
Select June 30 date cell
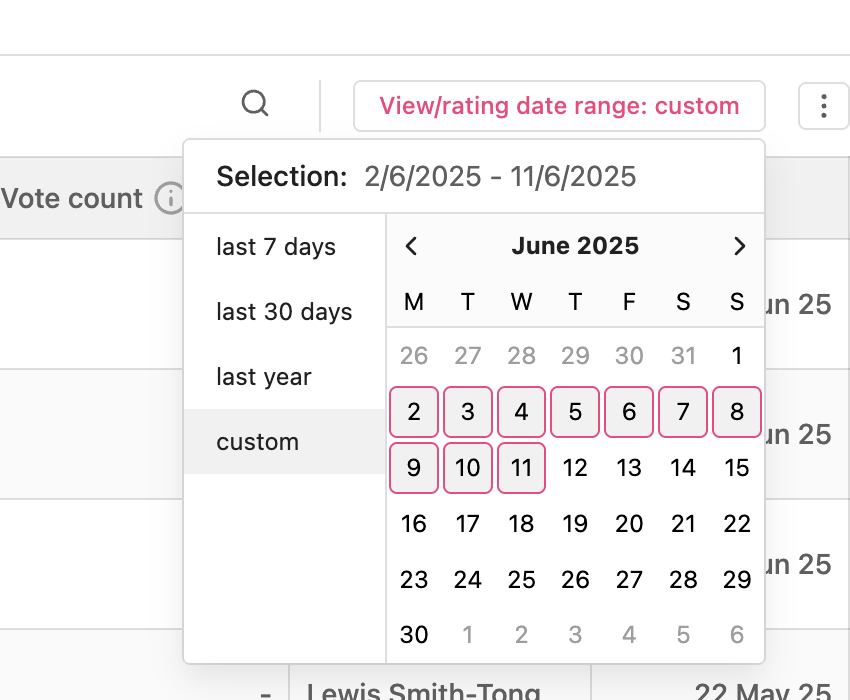tap(414, 635)
